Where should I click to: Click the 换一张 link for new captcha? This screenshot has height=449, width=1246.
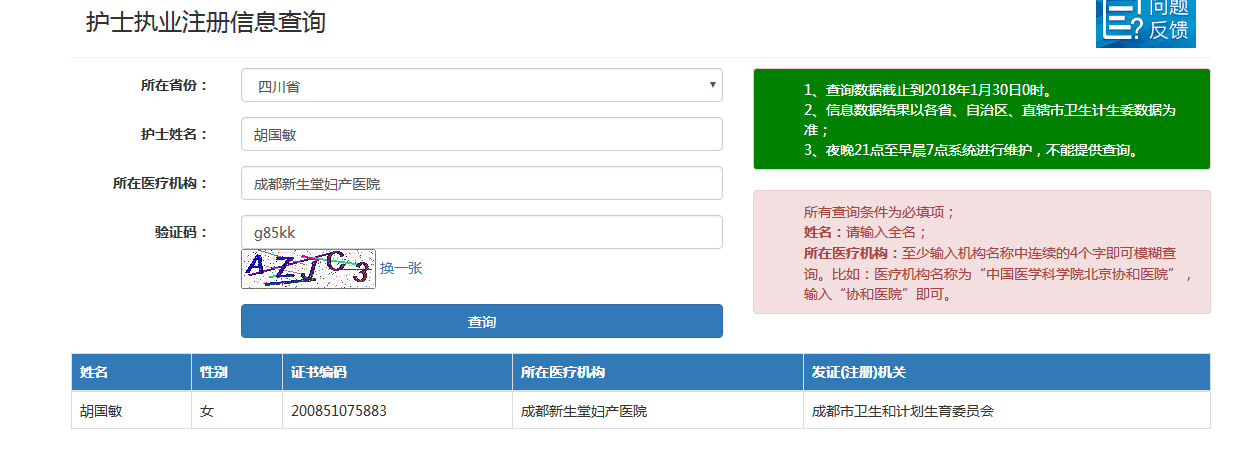tap(401, 268)
